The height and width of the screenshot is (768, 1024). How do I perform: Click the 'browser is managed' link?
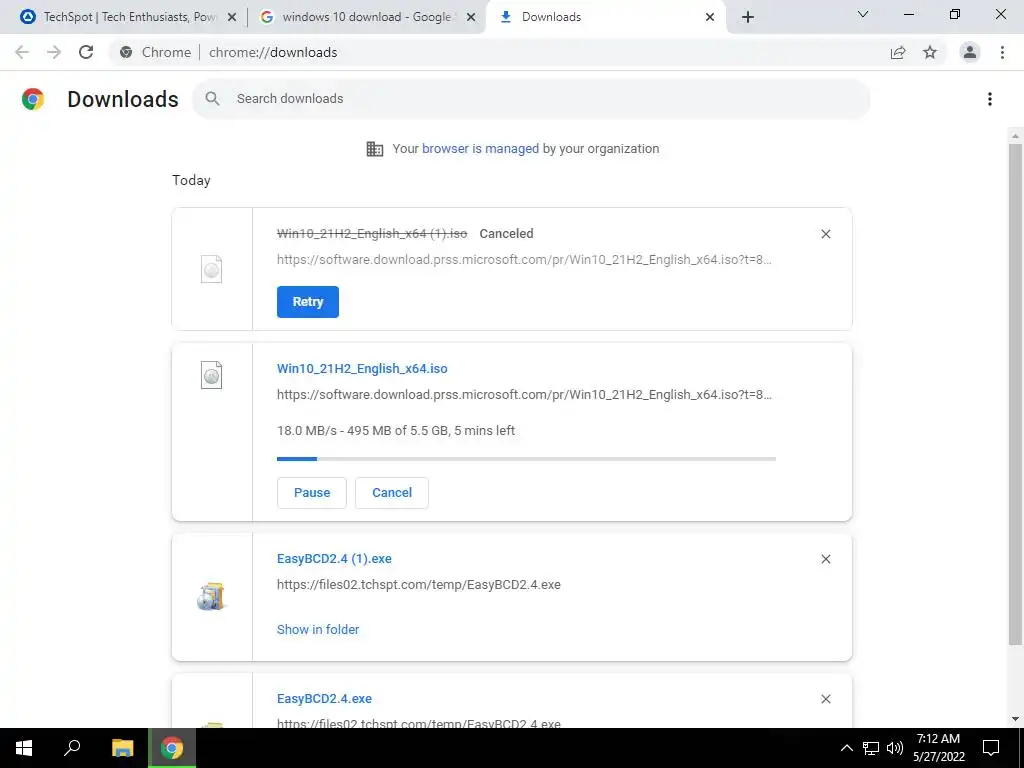(481, 149)
